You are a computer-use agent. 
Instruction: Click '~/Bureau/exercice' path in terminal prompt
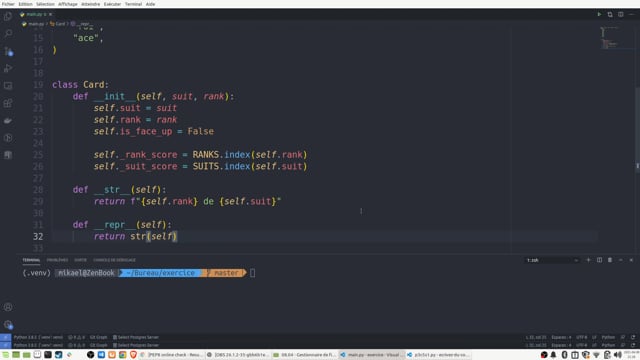pyautogui.click(x=160, y=273)
